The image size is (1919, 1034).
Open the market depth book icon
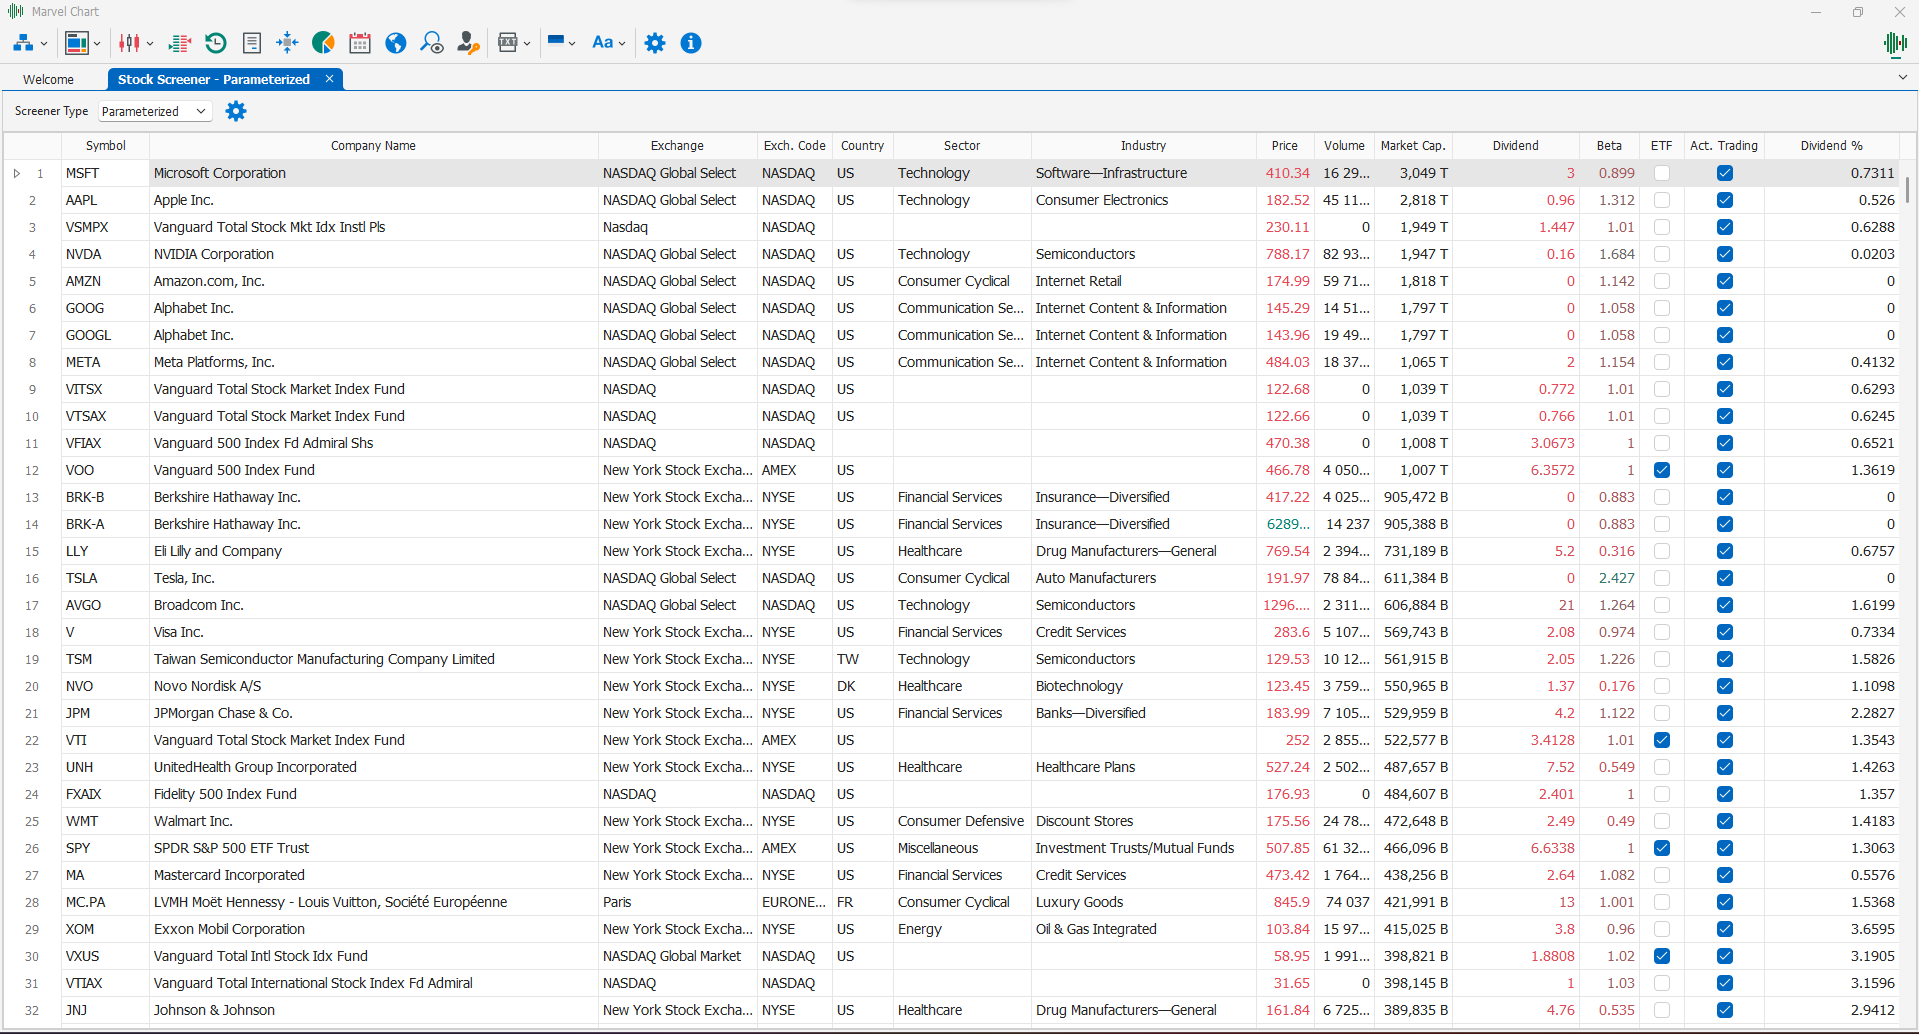(180, 43)
